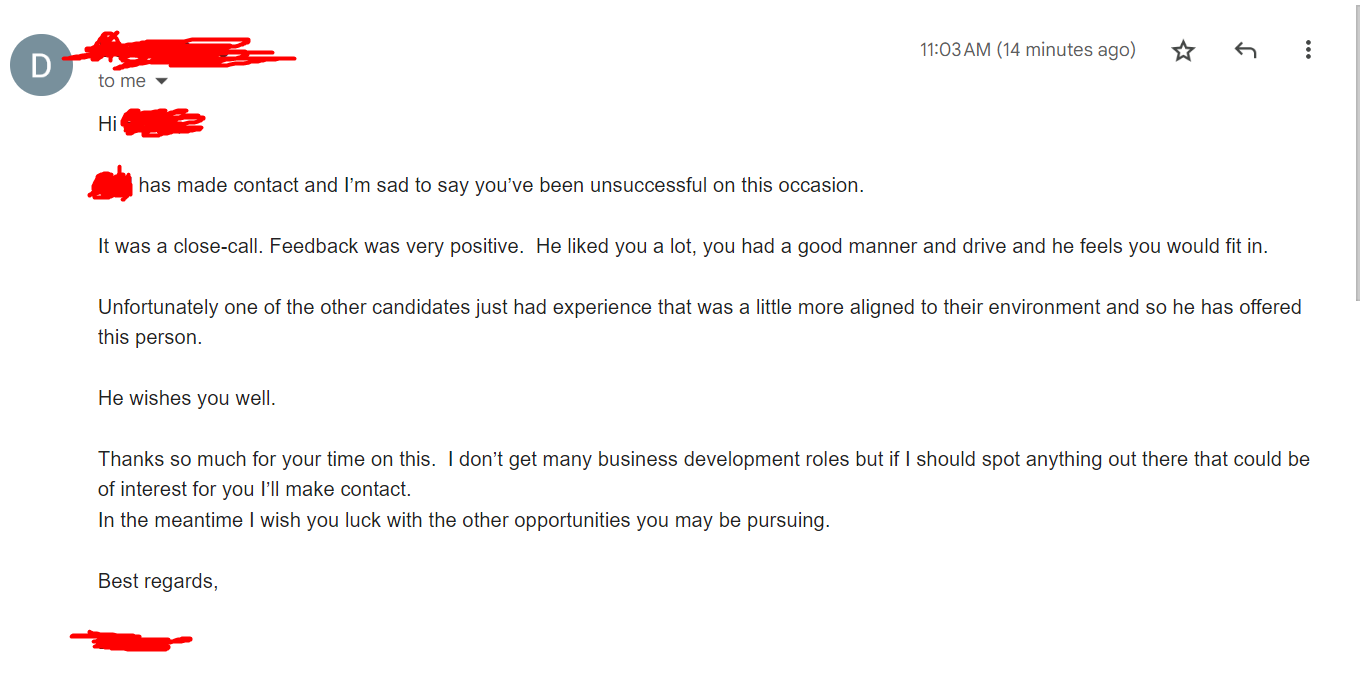Star this email message
This screenshot has width=1360, height=674.
coord(1183,51)
